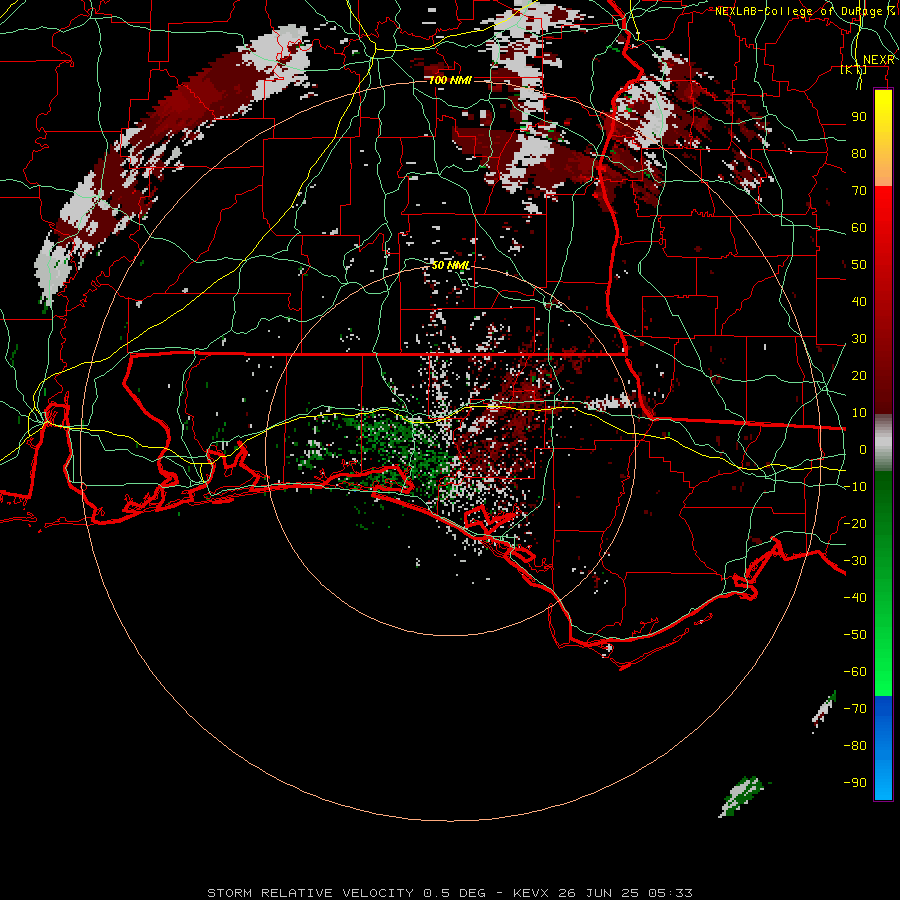Click the -90 value on the velocity scale
Viewport: 900px width, 900px height.
855,783
